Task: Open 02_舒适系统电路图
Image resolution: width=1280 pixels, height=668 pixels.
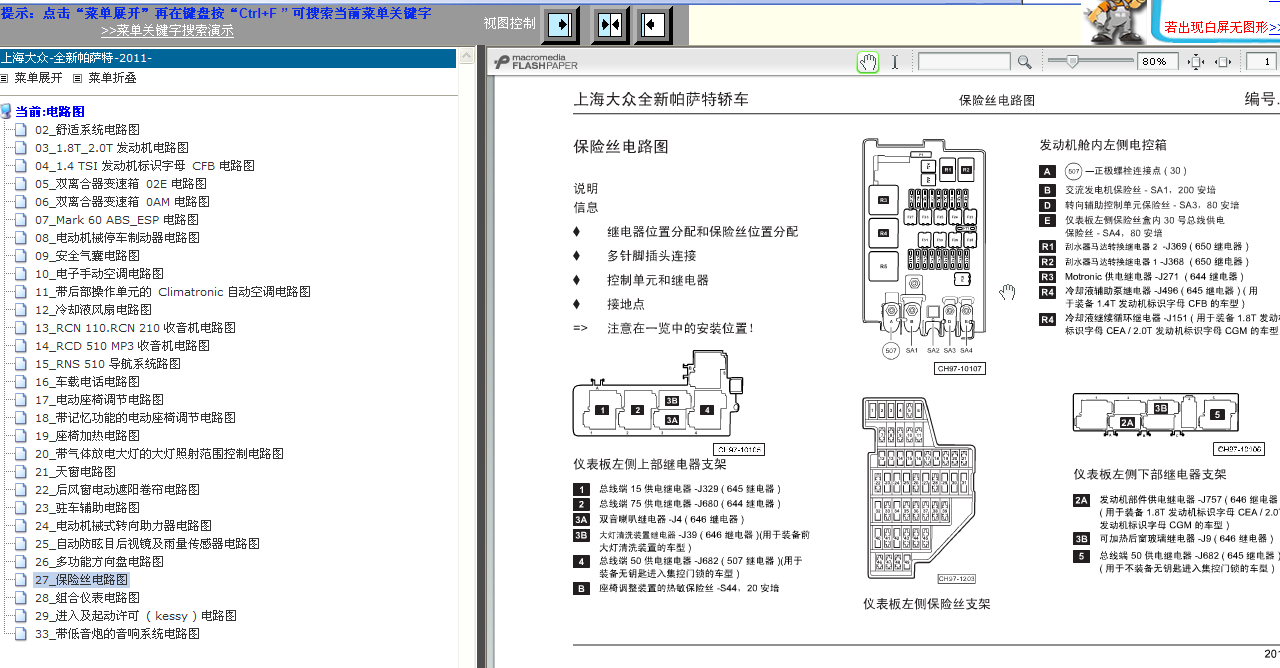Action: [x=87, y=130]
